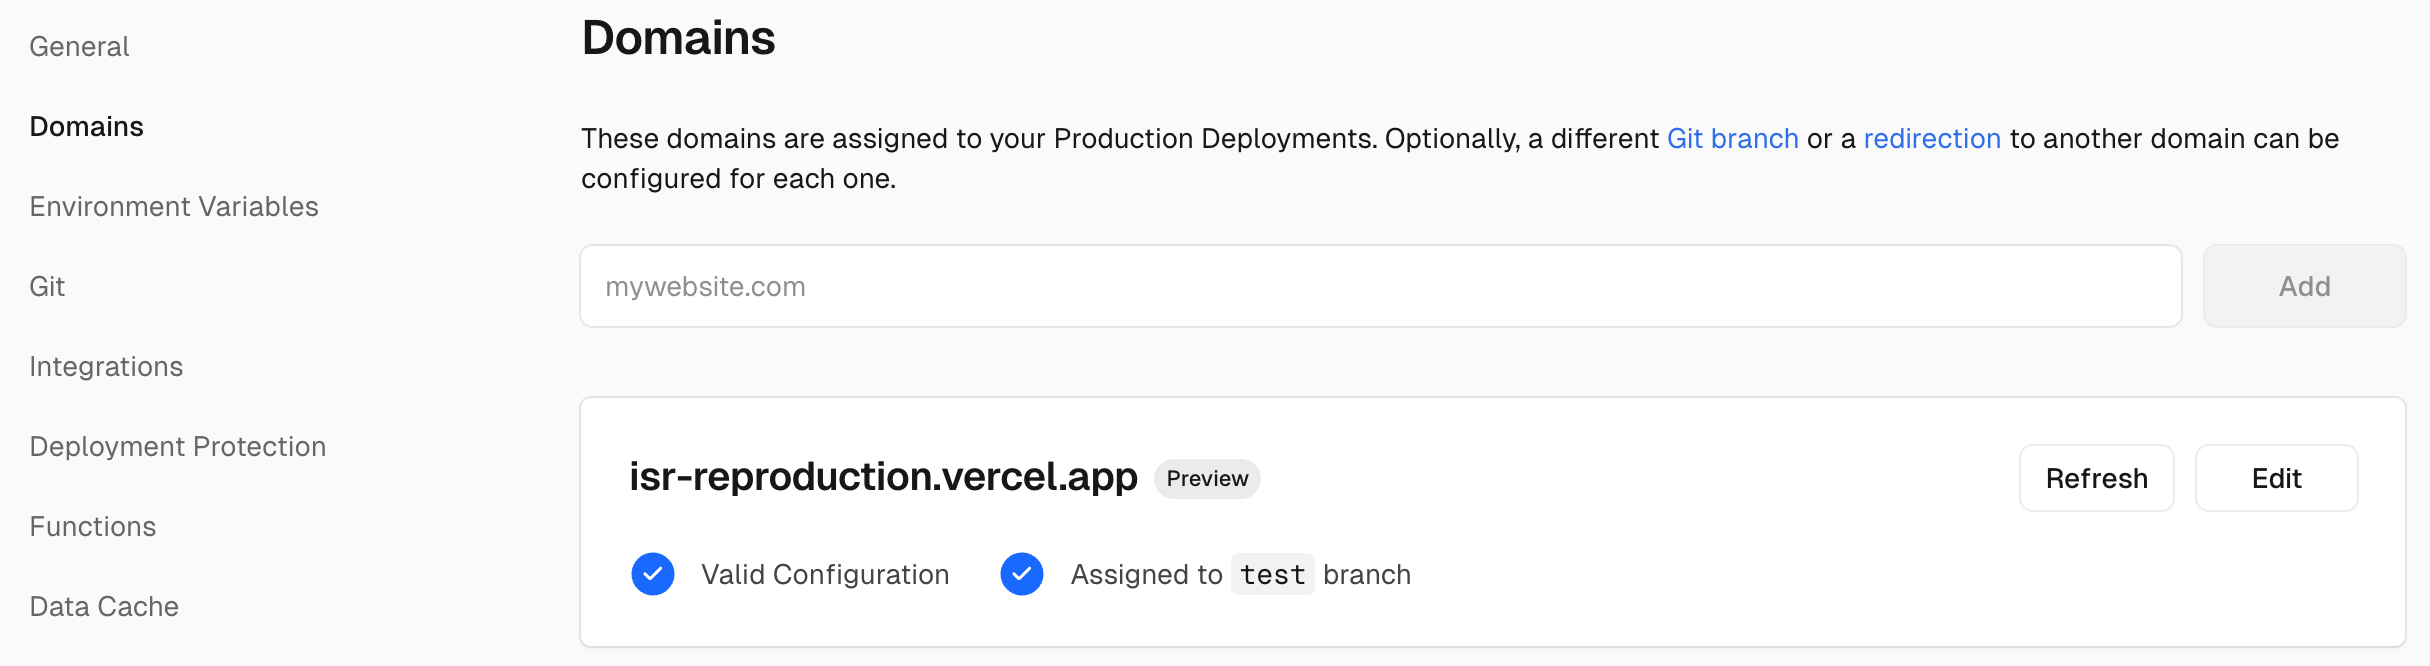Switch to Functions settings
This screenshot has height=666, width=2430.
[93, 527]
